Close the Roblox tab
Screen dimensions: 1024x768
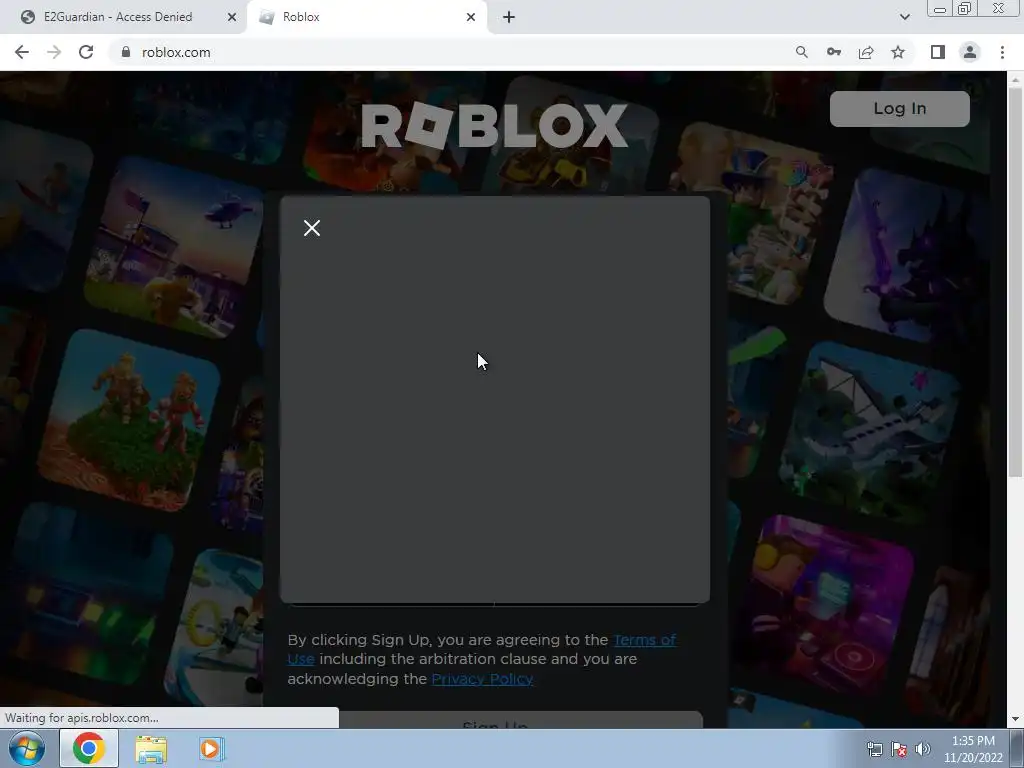tap(470, 17)
